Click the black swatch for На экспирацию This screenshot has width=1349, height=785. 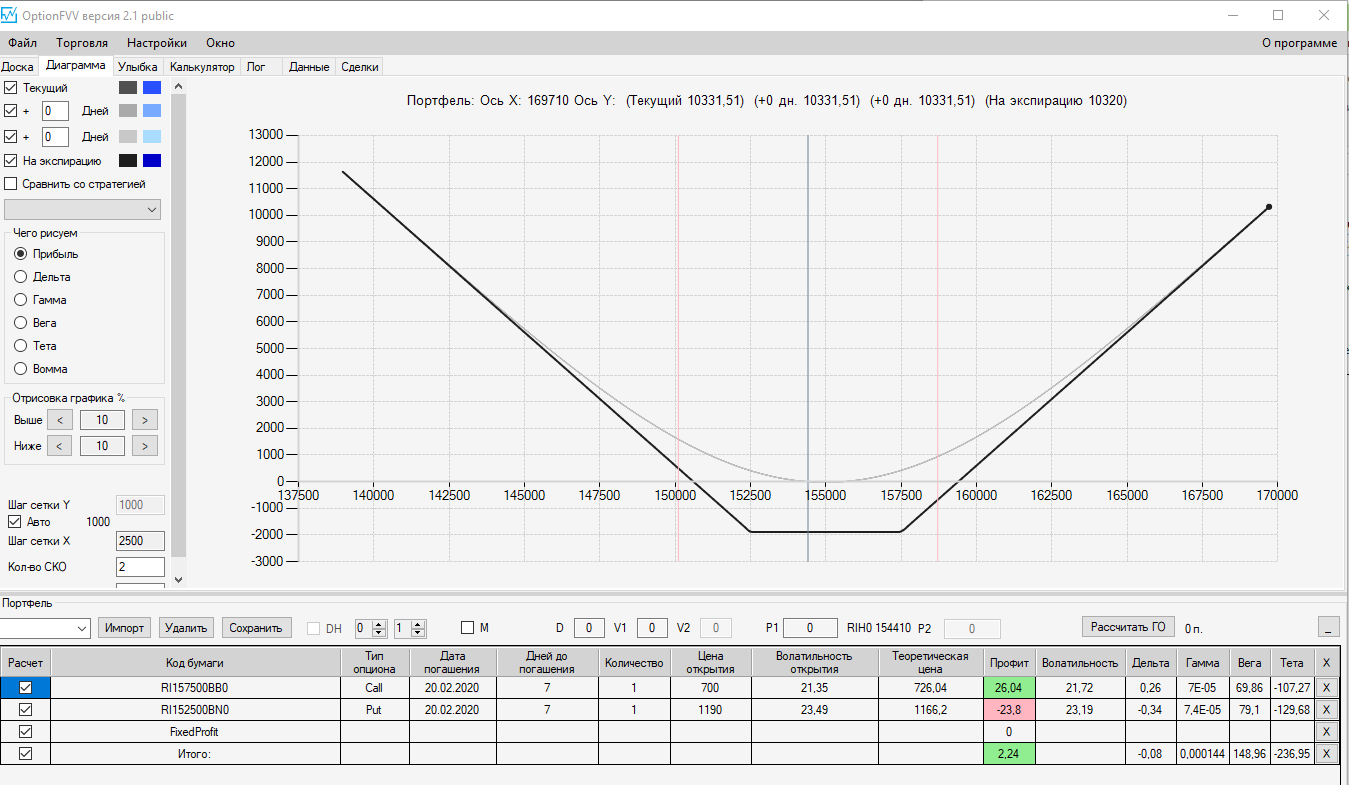click(128, 160)
